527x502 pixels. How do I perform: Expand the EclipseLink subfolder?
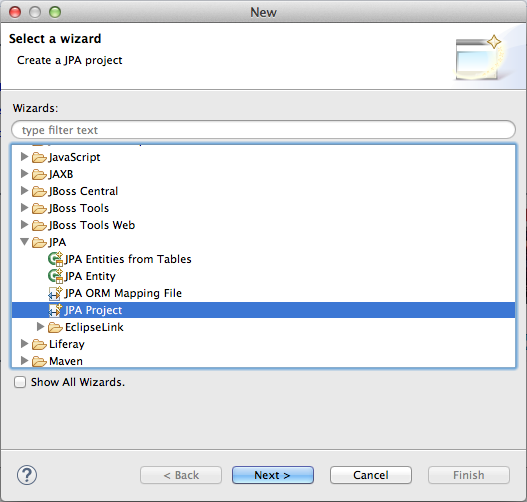click(x=40, y=327)
